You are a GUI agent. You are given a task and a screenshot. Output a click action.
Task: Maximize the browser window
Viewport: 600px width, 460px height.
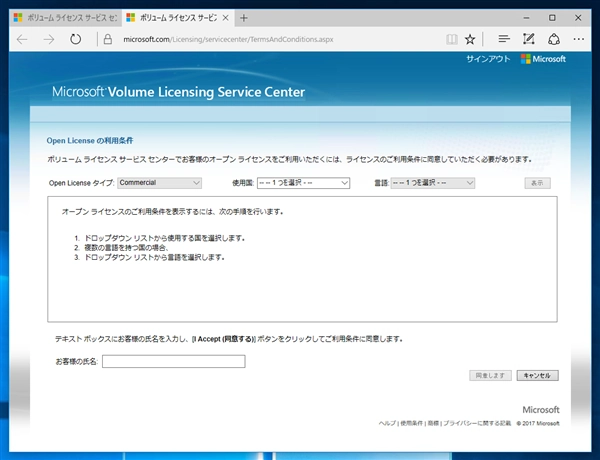pos(552,18)
